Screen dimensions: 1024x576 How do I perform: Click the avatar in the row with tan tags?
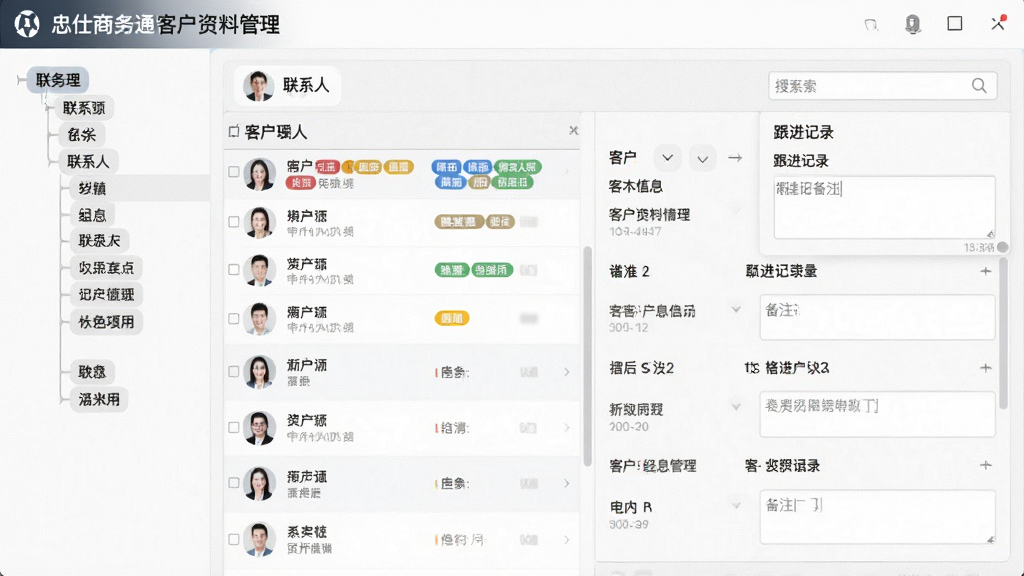coord(259,222)
